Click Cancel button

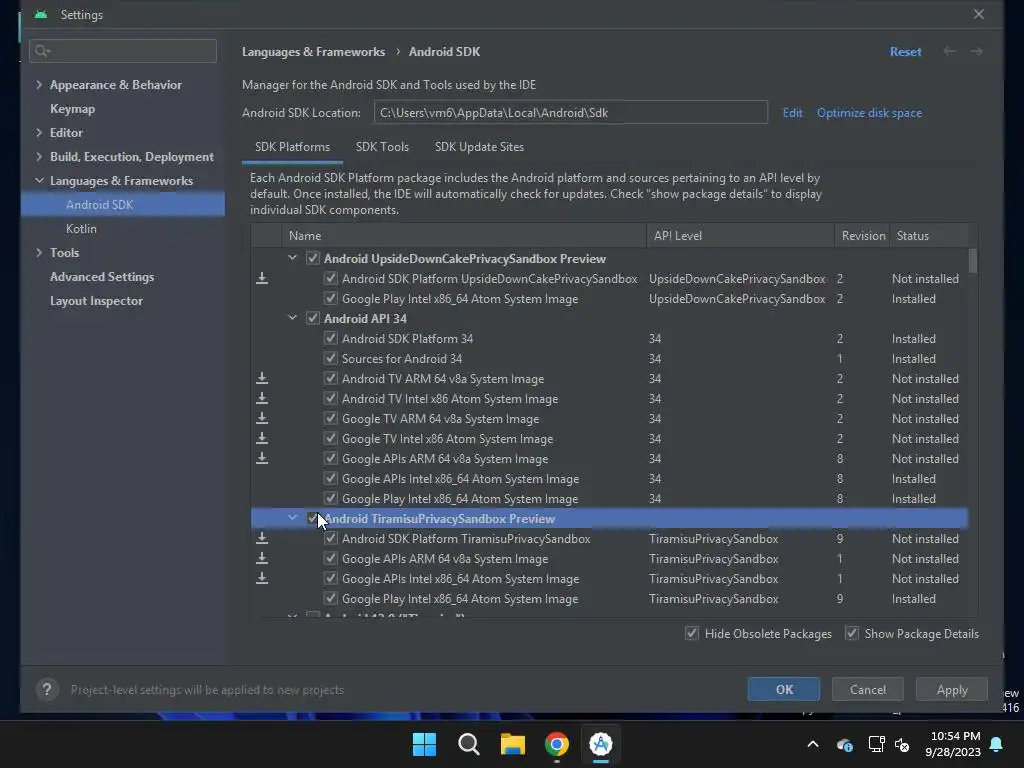[868, 690]
